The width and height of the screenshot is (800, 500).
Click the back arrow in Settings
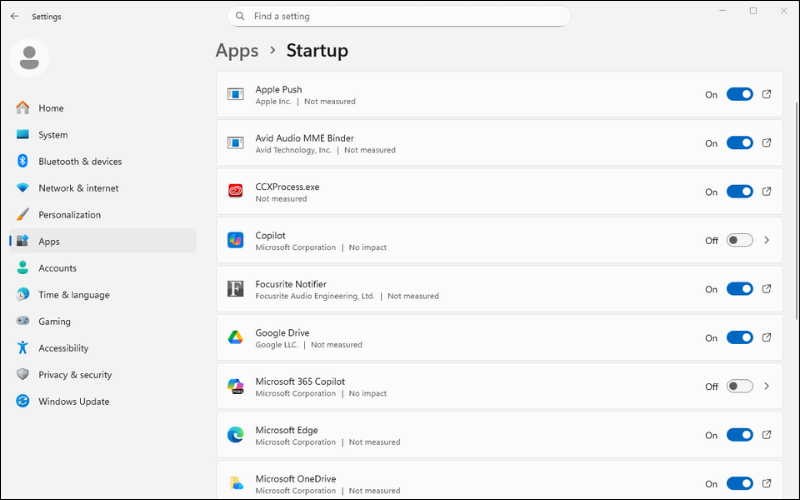pyautogui.click(x=14, y=16)
